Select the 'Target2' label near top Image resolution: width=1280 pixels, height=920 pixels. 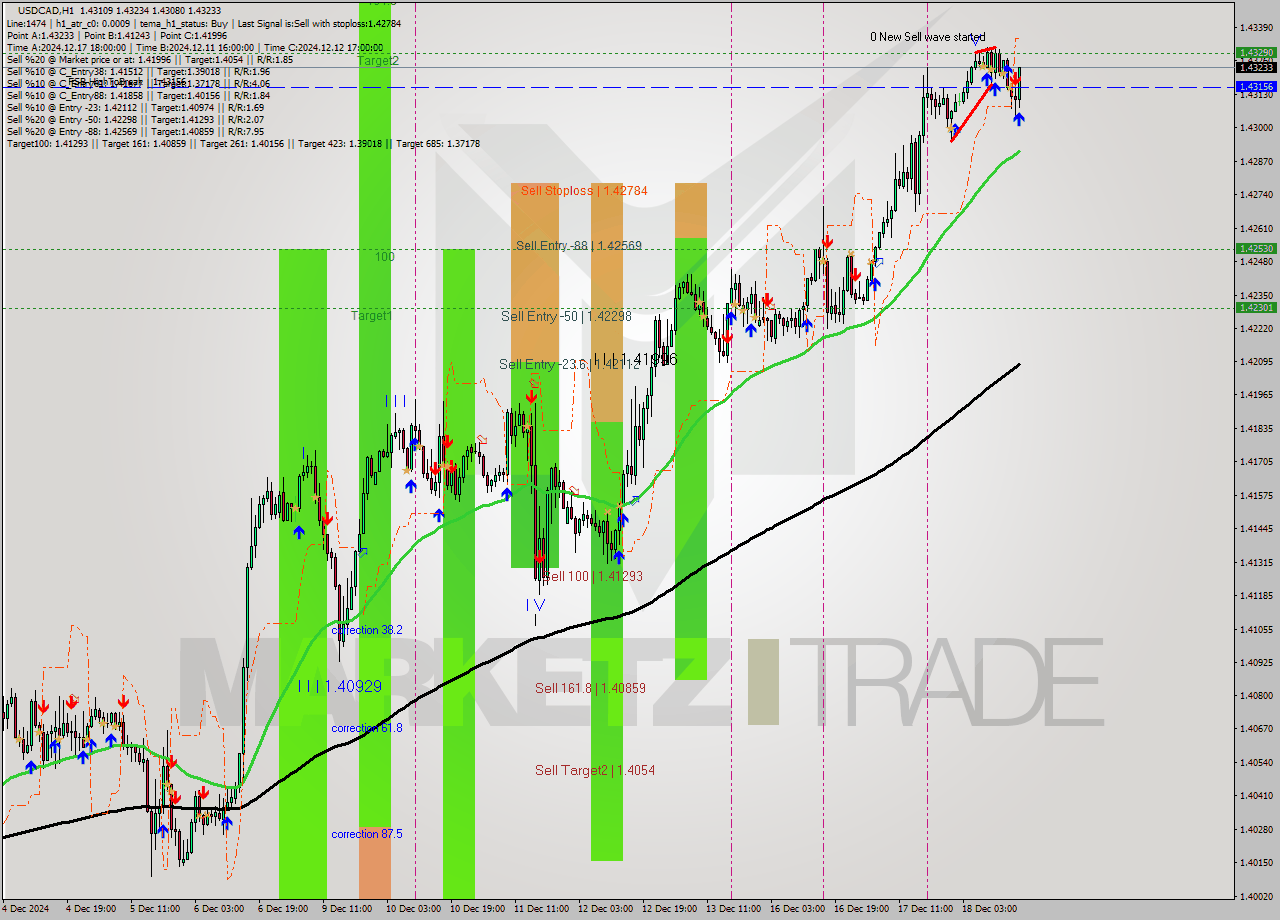(378, 60)
